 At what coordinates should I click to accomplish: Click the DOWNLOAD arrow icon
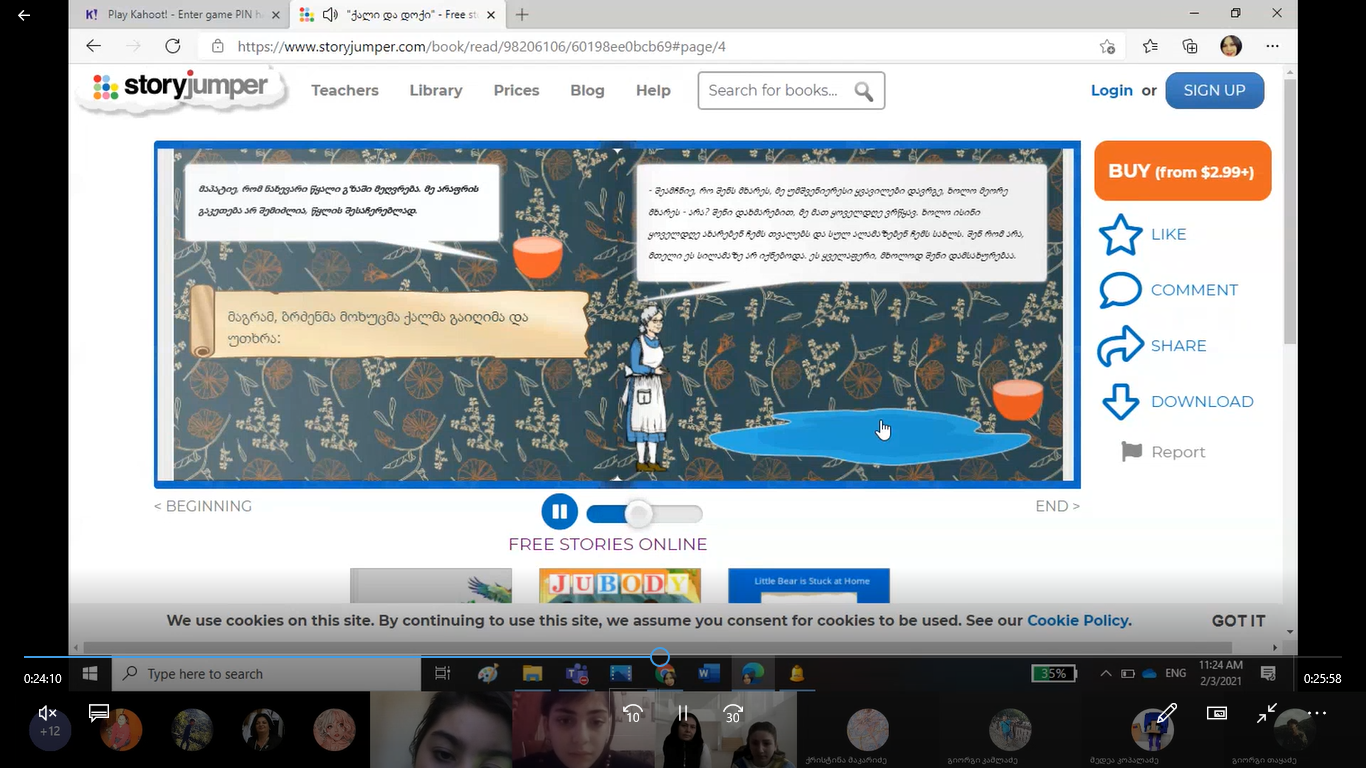tap(1120, 402)
